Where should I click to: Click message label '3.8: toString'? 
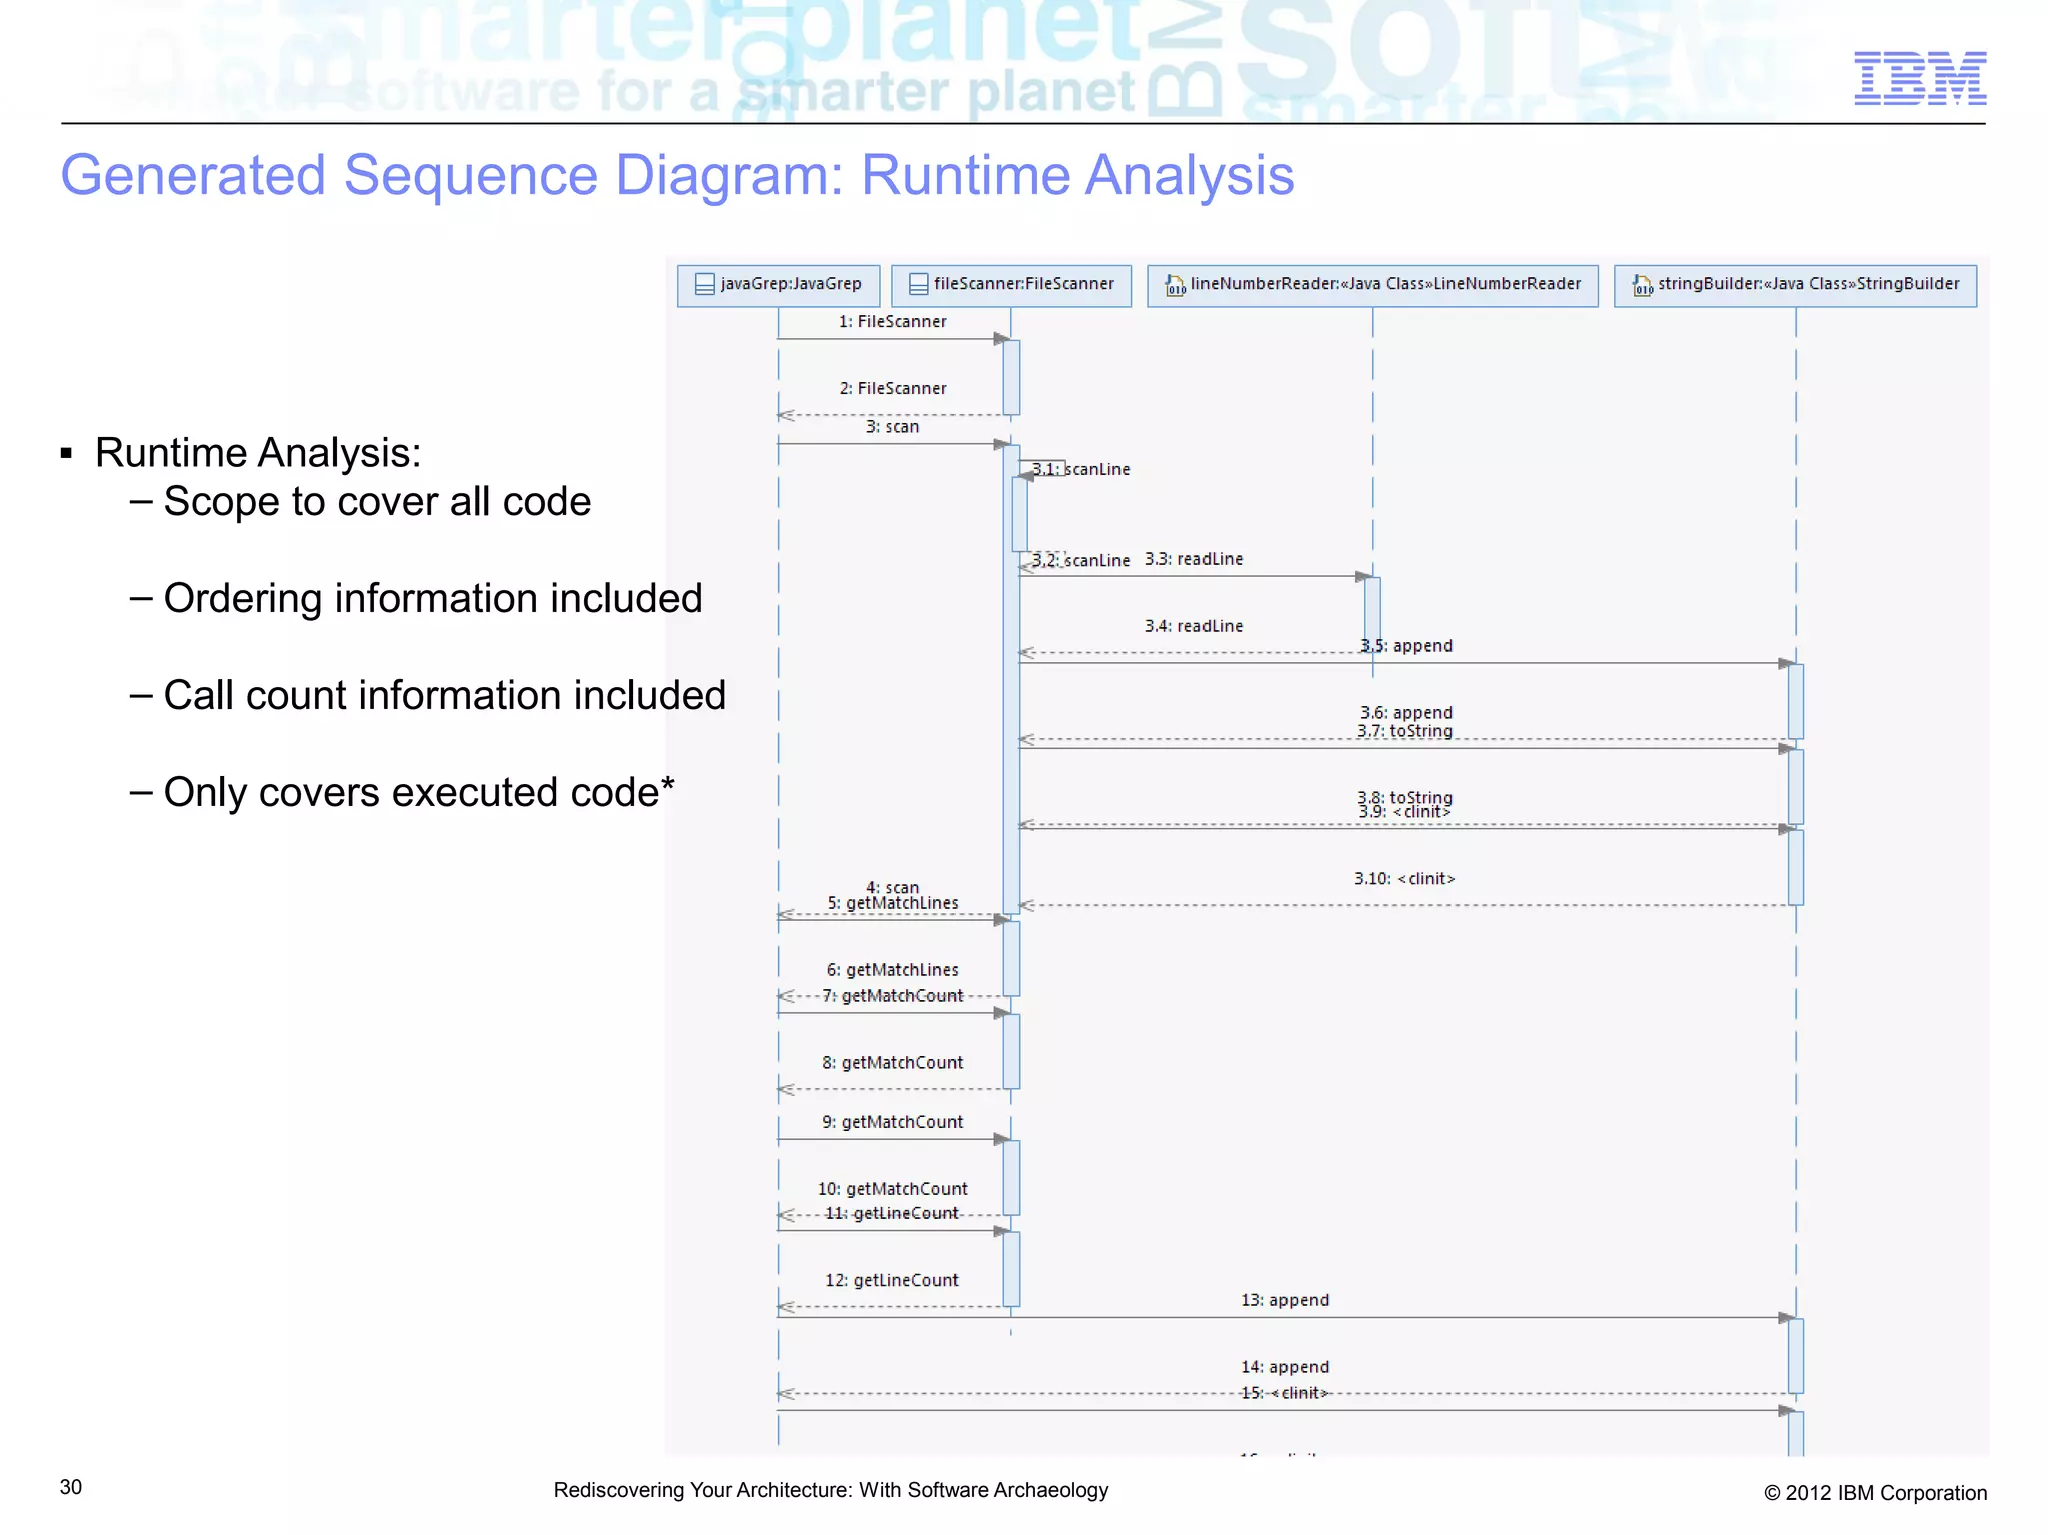coord(1405,797)
